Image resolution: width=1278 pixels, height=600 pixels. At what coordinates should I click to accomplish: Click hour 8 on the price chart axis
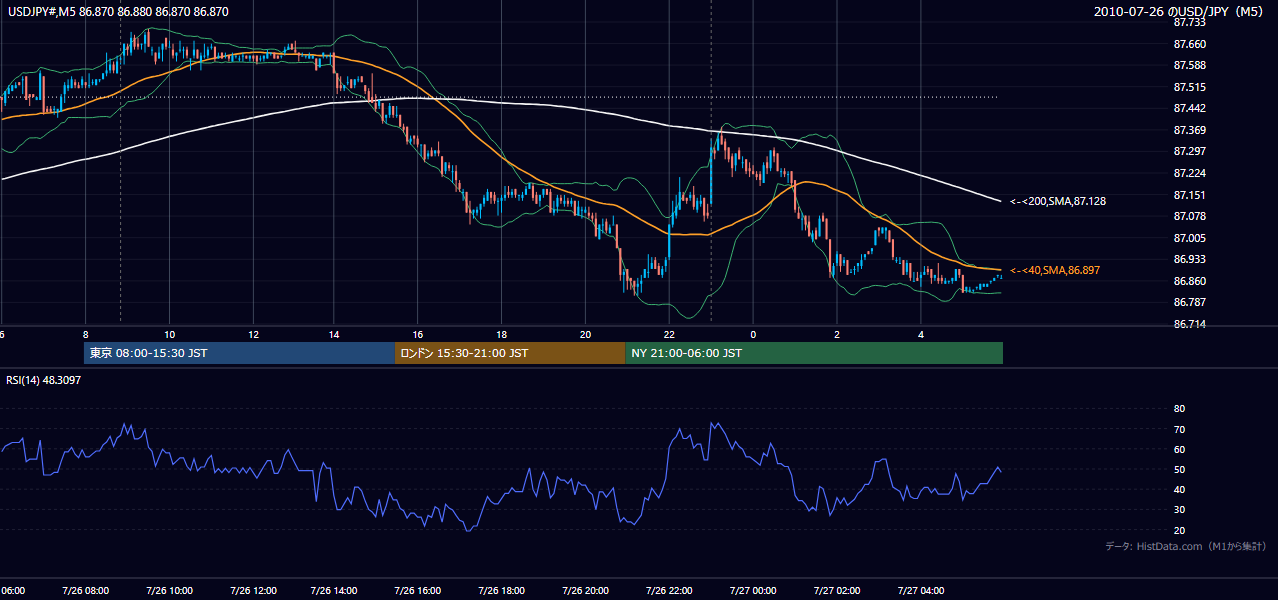pos(86,334)
